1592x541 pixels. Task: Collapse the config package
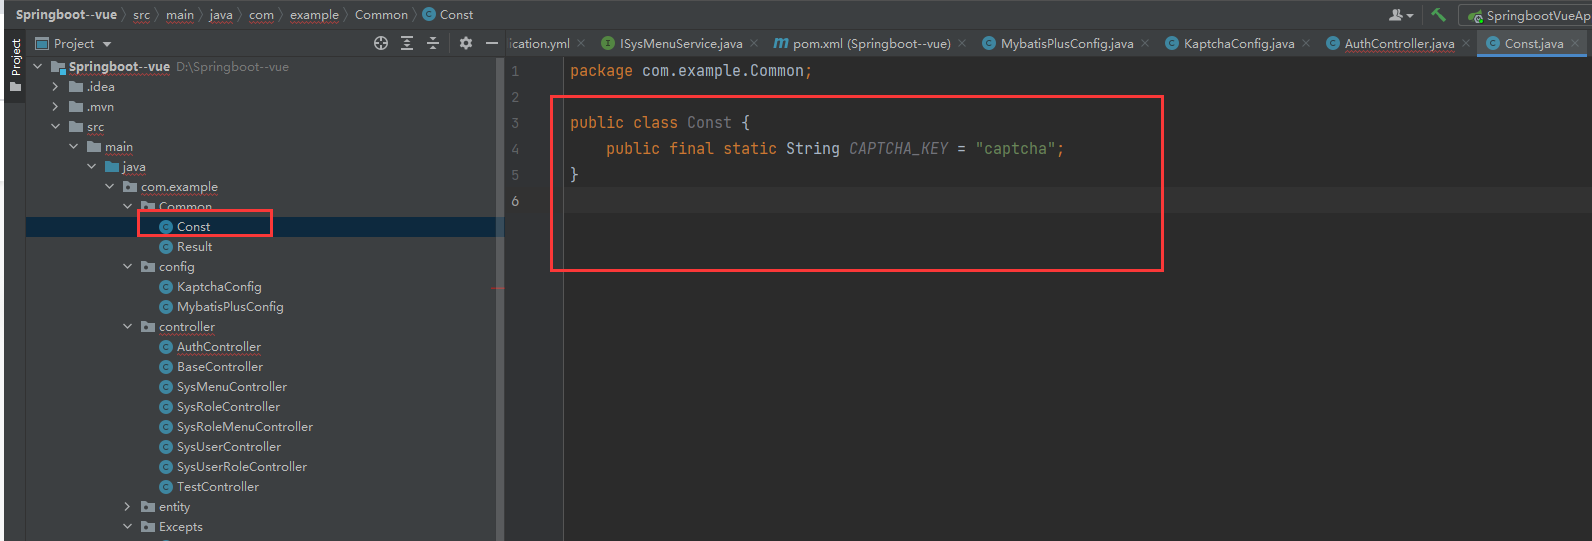pyautogui.click(x=128, y=267)
